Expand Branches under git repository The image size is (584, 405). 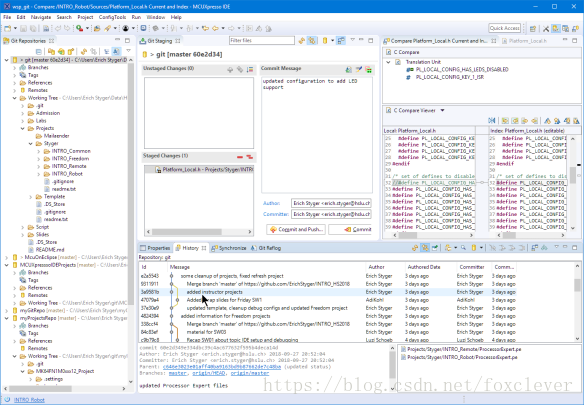click(x=15, y=67)
